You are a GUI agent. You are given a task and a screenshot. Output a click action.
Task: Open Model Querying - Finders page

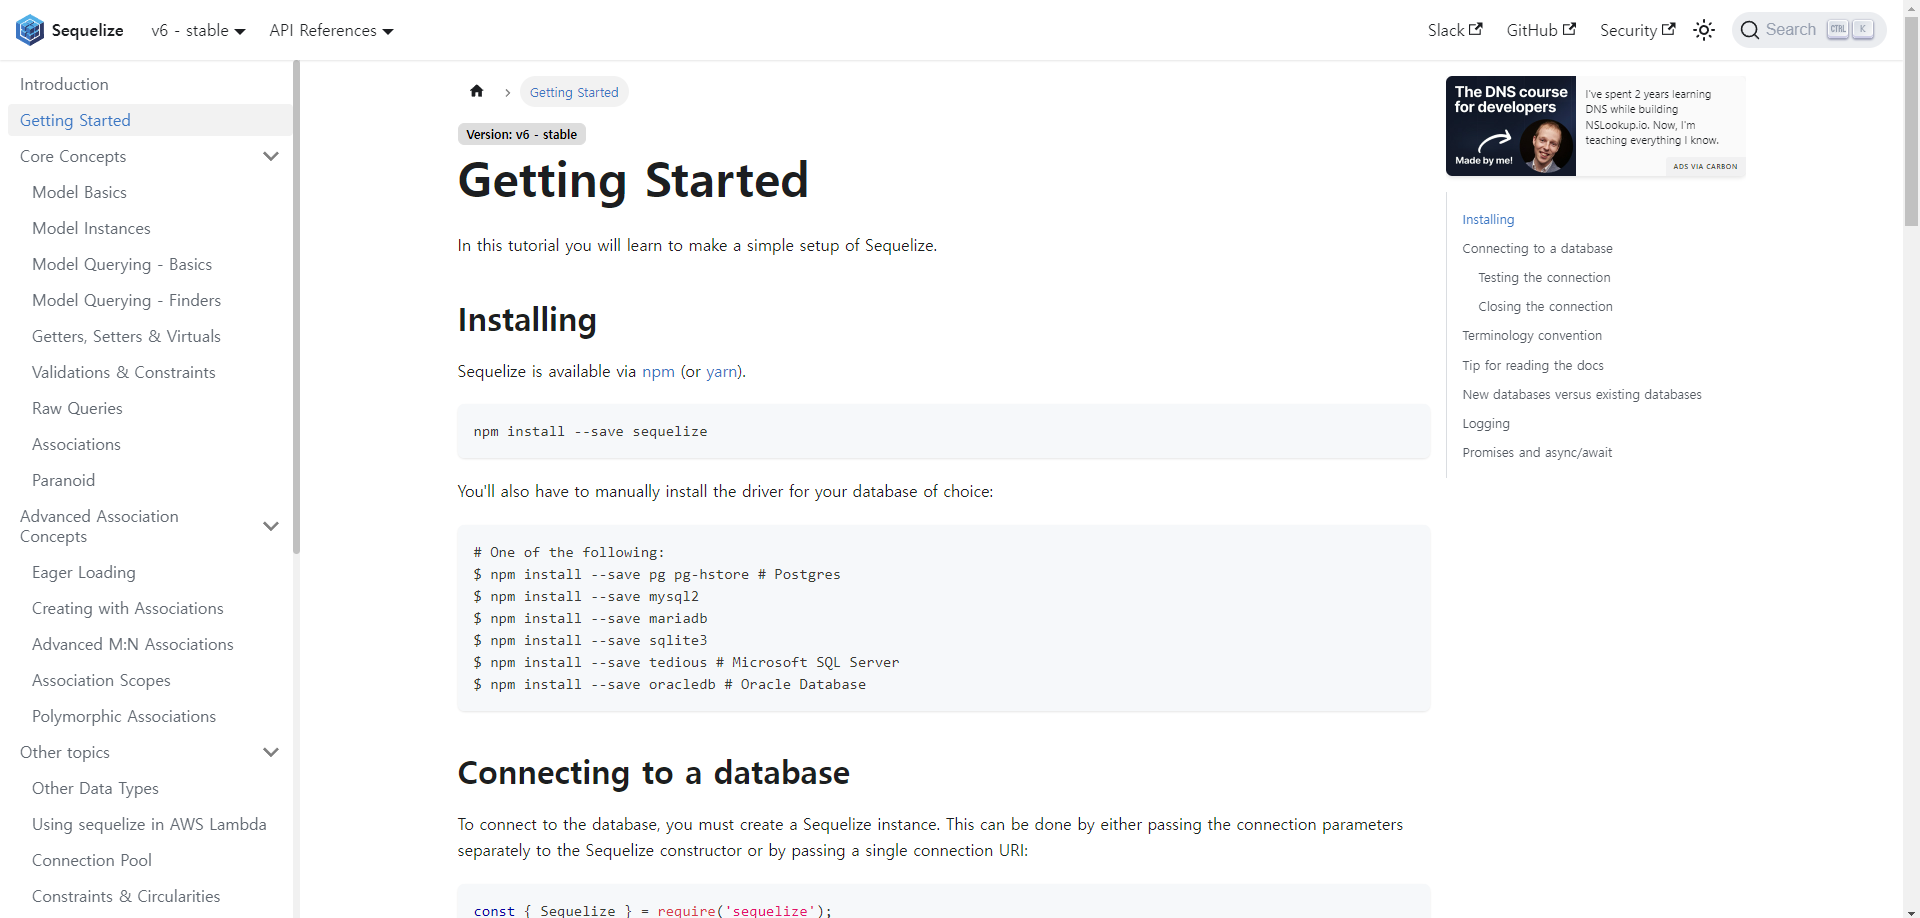pyautogui.click(x=126, y=300)
